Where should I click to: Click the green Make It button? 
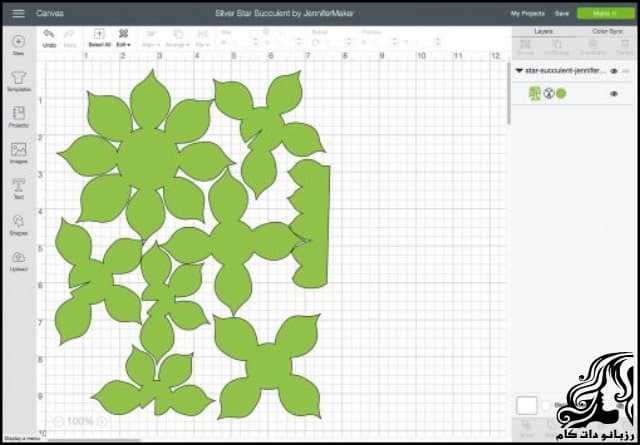point(605,13)
